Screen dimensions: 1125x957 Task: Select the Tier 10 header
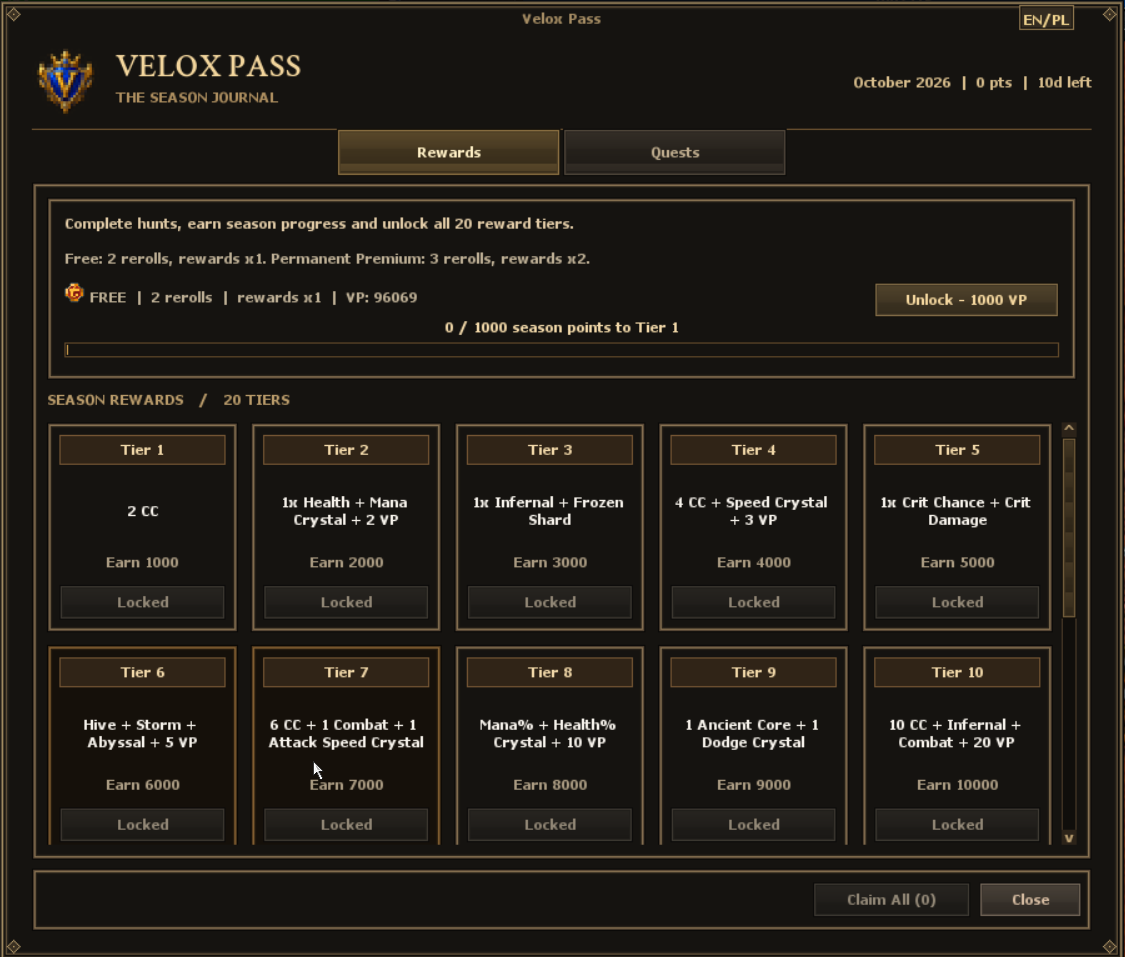[957, 672]
